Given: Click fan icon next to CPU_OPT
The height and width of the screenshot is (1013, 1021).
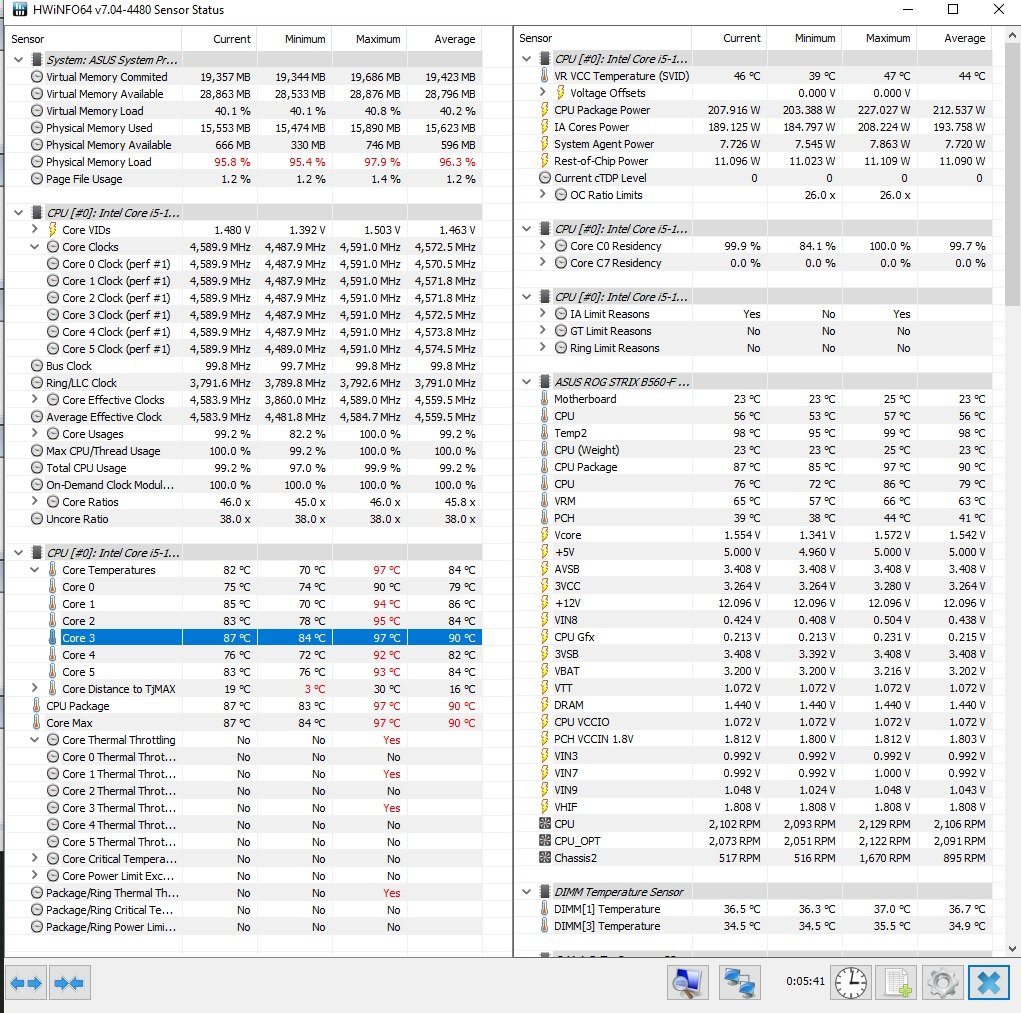Looking at the screenshot, I should 545,840.
